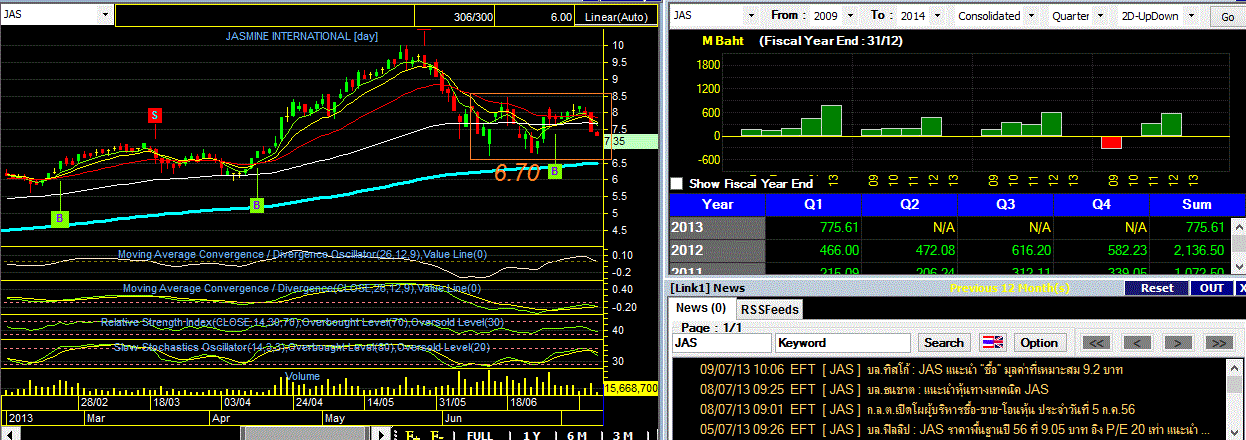1246x440 pixels.
Task: Switch to the RSSFeeds tab
Action: click(770, 309)
